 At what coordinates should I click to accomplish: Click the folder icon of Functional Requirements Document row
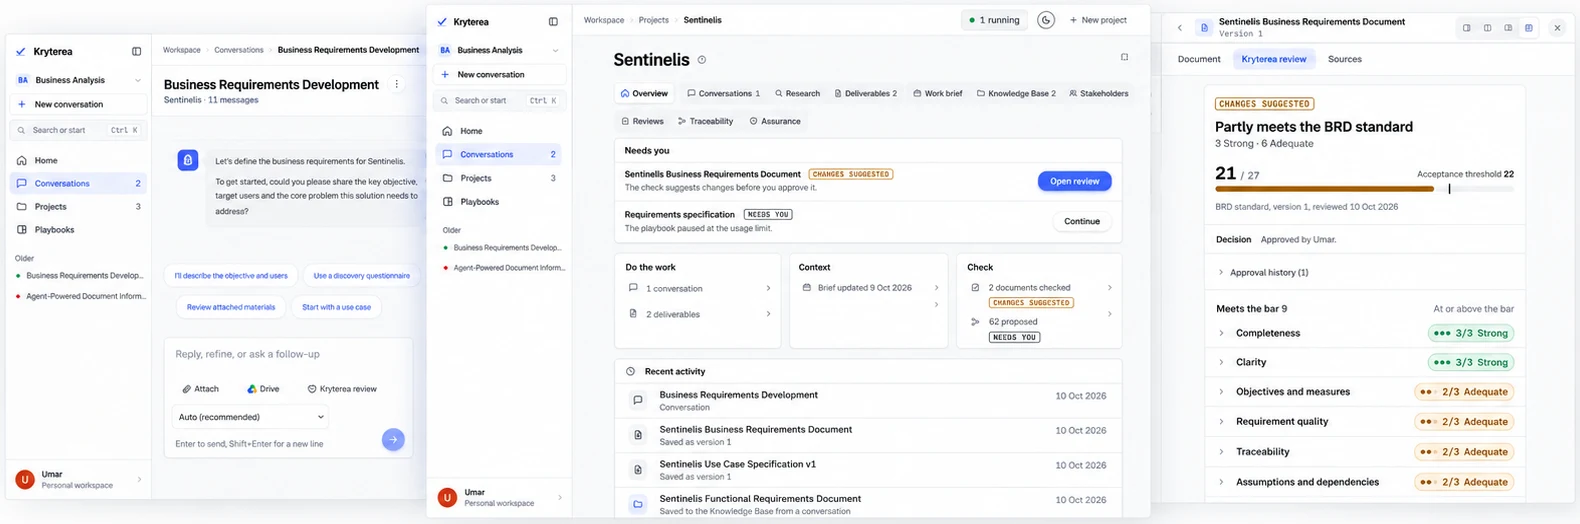click(638, 504)
